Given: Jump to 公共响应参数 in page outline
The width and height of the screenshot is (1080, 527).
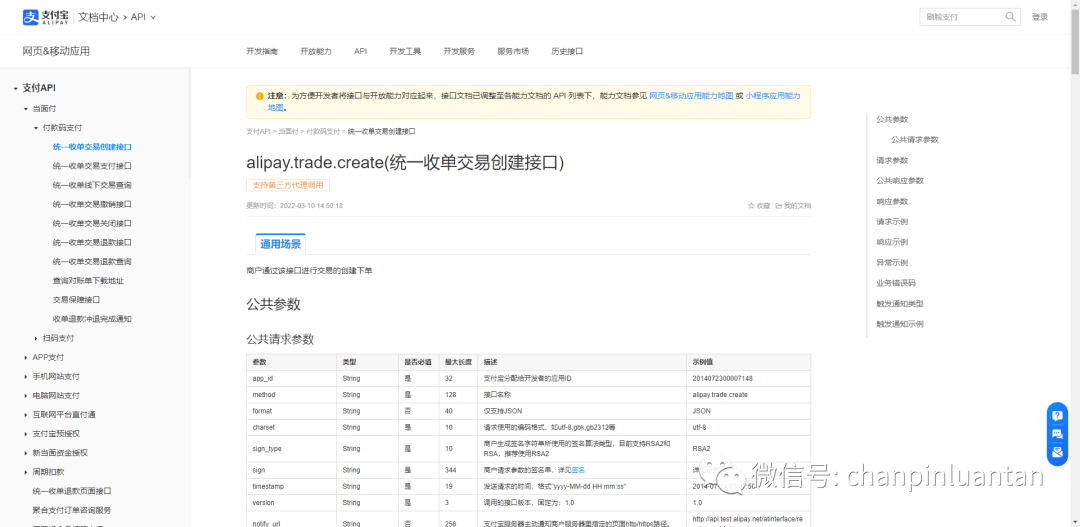Looking at the screenshot, I should [900, 180].
